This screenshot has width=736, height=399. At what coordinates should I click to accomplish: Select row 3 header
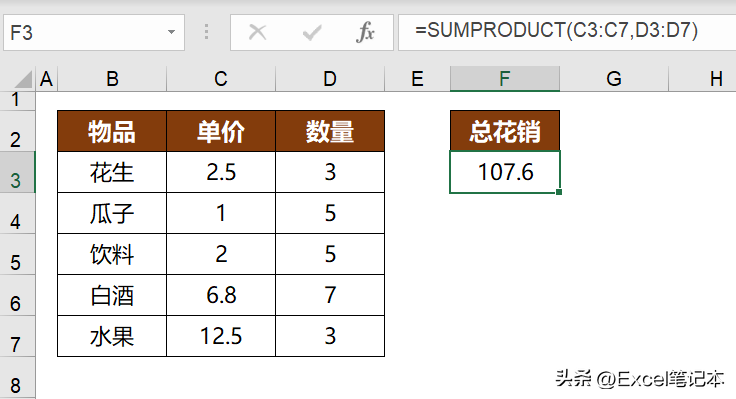[17, 172]
